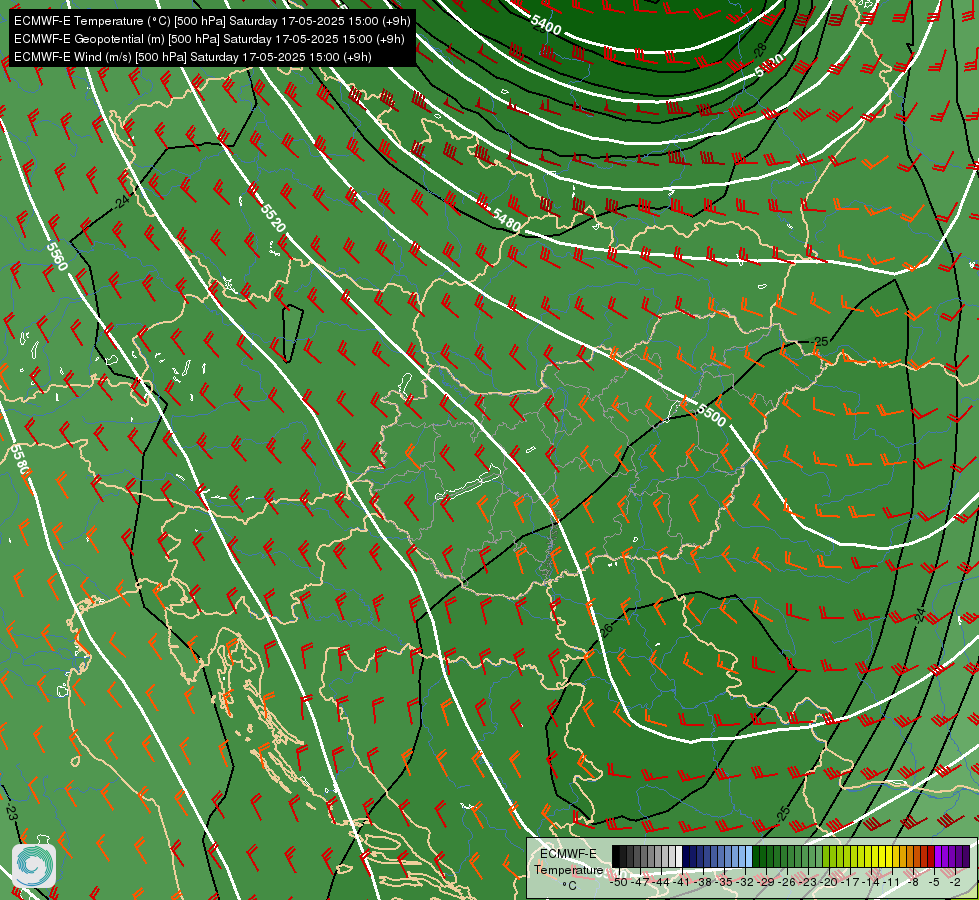Click the -8 value in the legend
The width and height of the screenshot is (979, 900).
coord(913,882)
